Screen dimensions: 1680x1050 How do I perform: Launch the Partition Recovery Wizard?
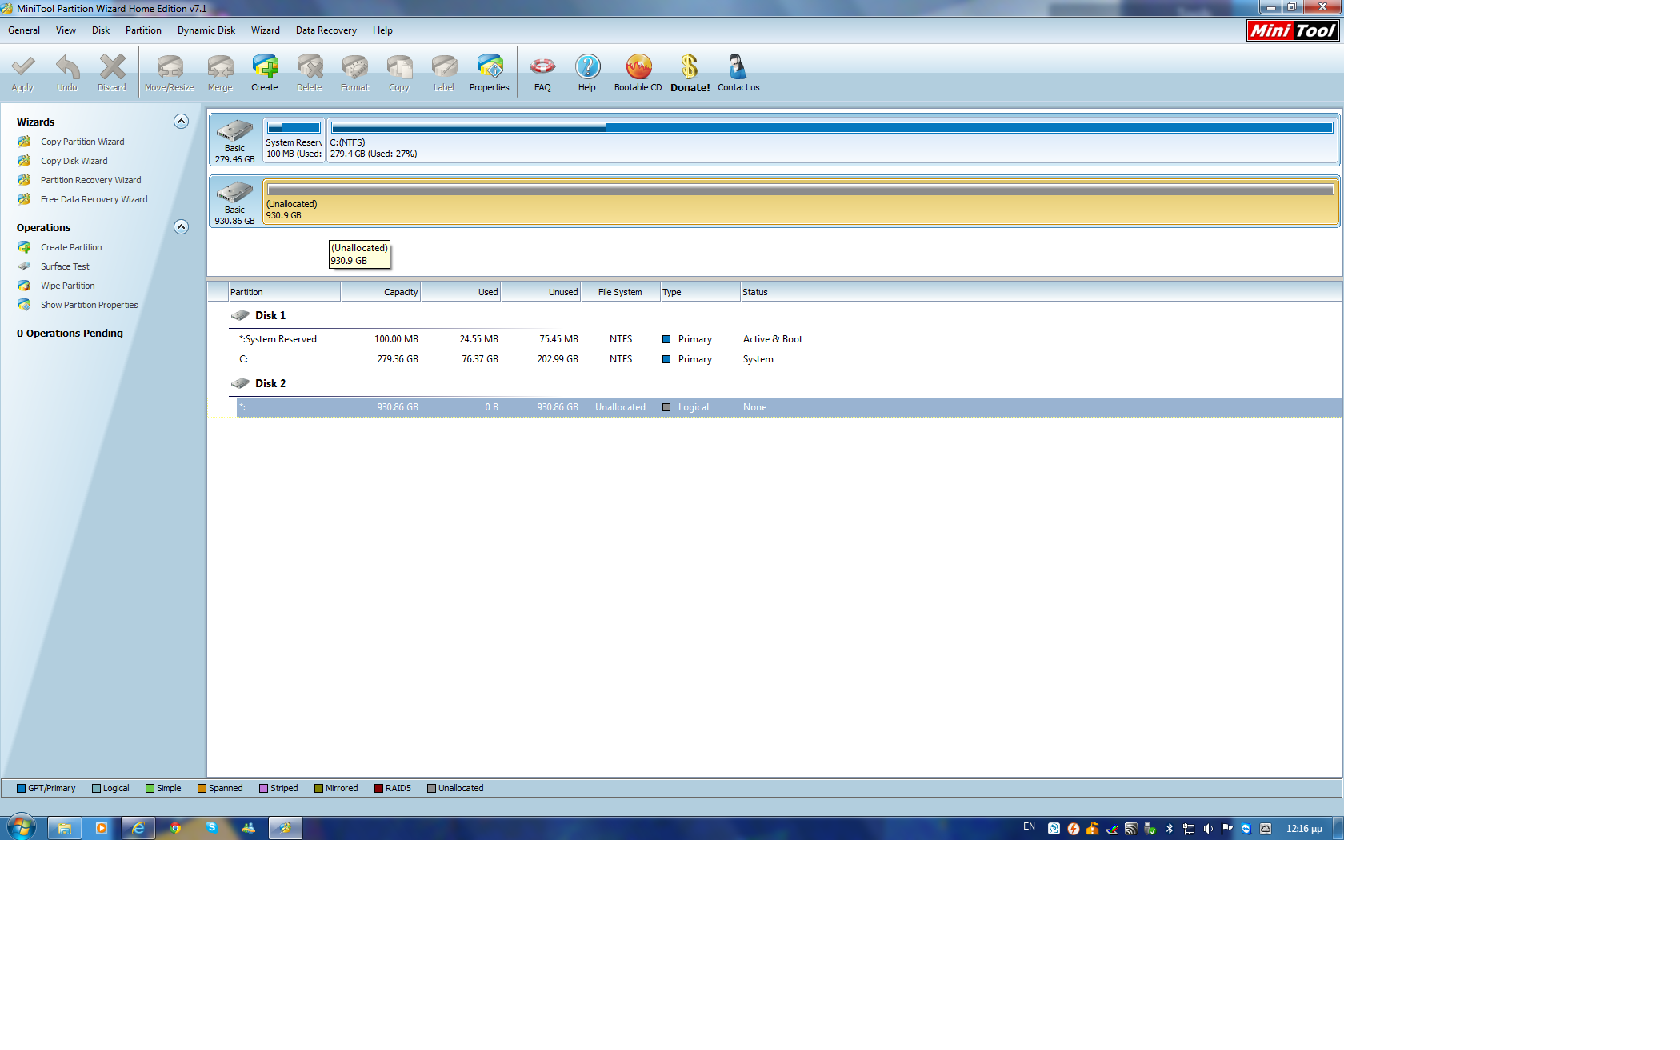(x=91, y=180)
